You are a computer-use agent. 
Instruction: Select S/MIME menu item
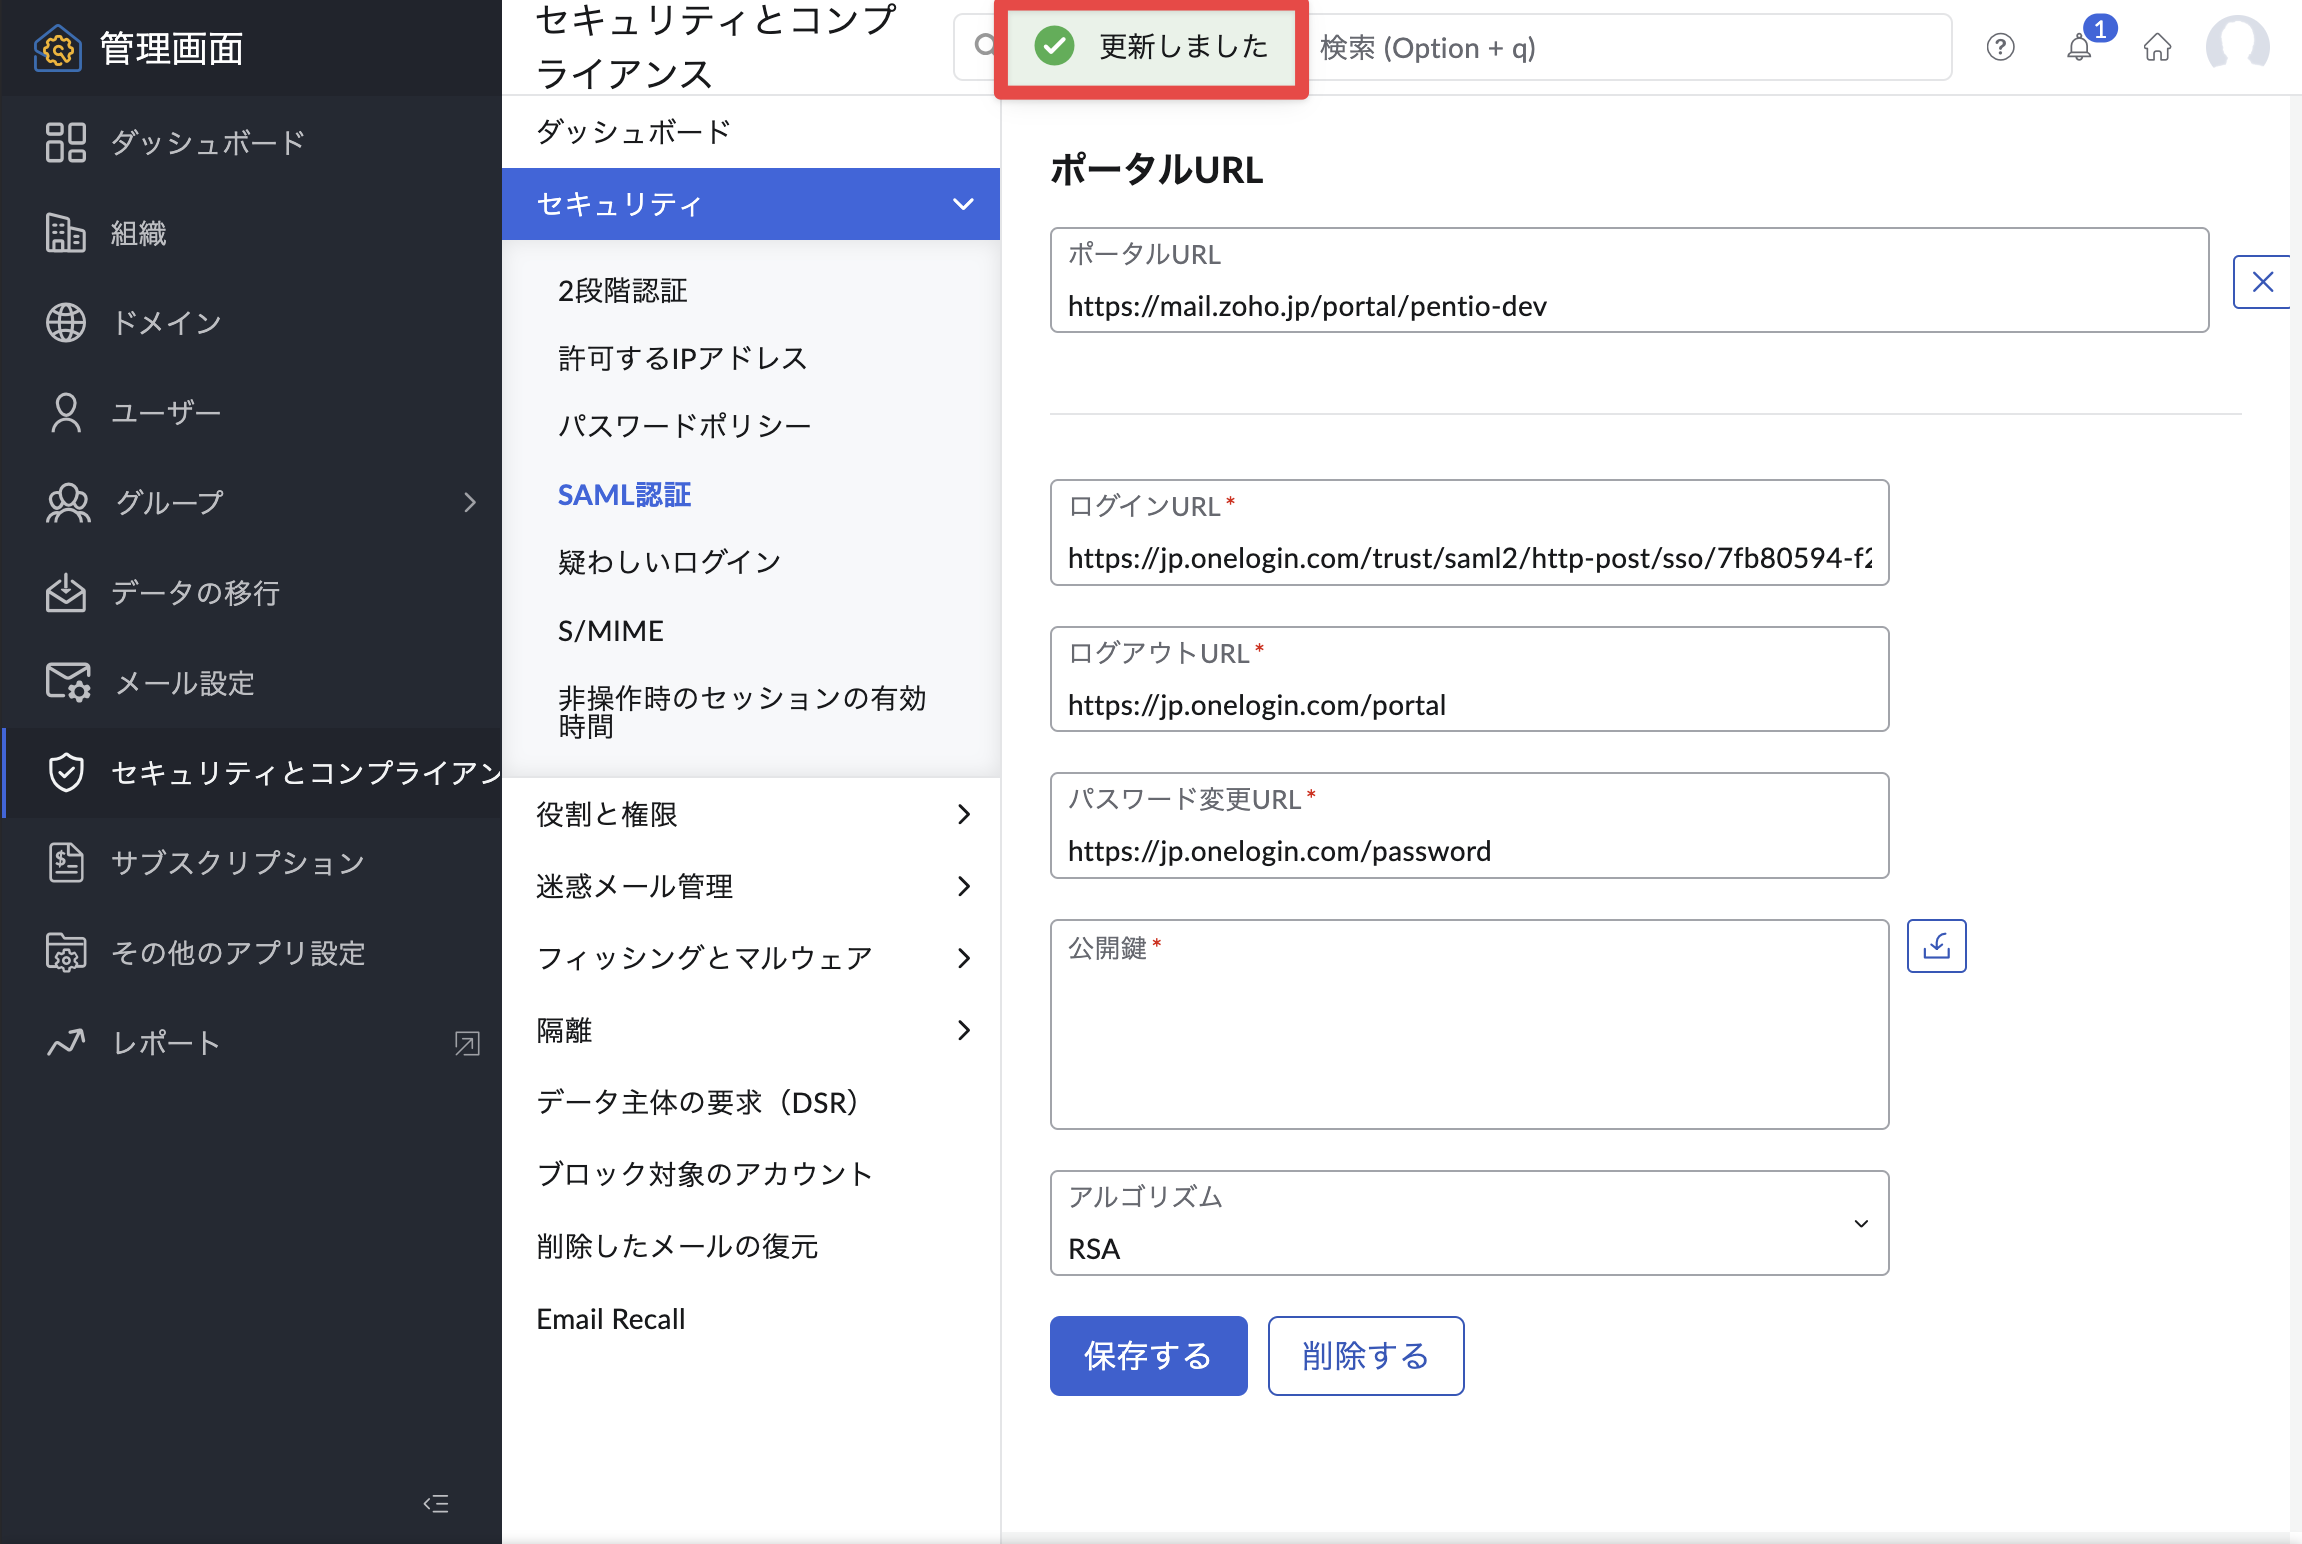coord(610,631)
